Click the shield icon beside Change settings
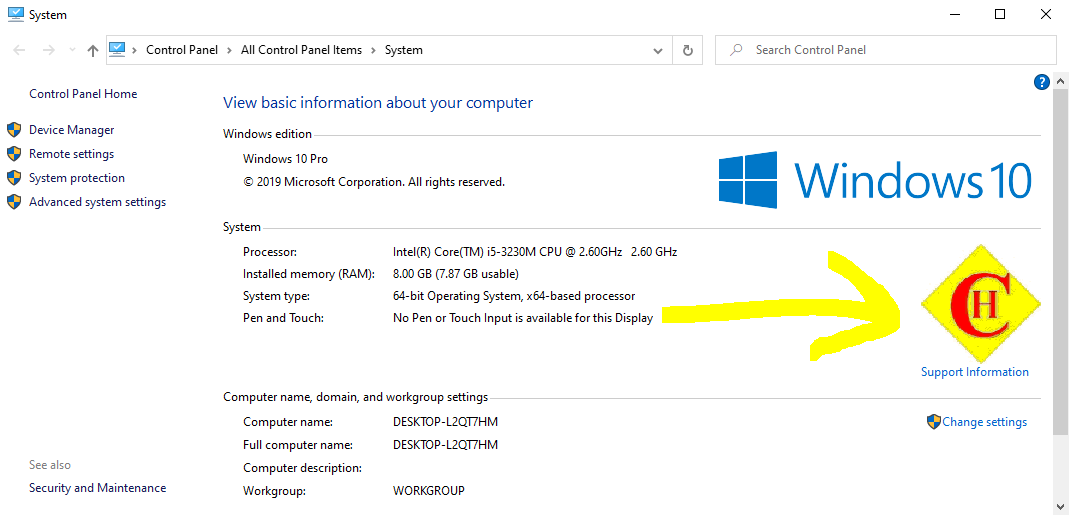 click(933, 422)
